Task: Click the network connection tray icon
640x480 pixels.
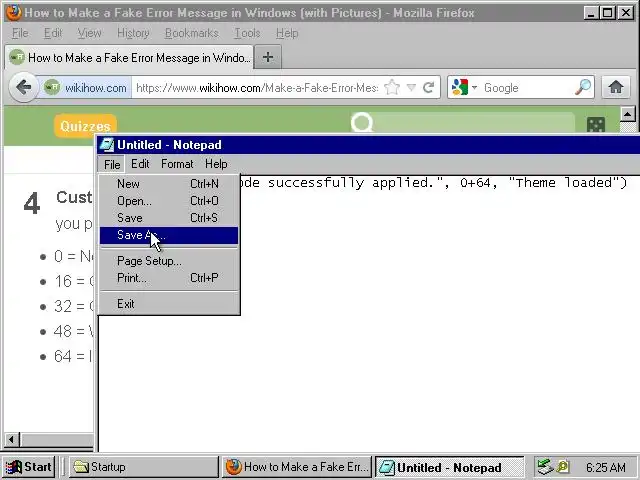Action: pyautogui.click(x=545, y=467)
